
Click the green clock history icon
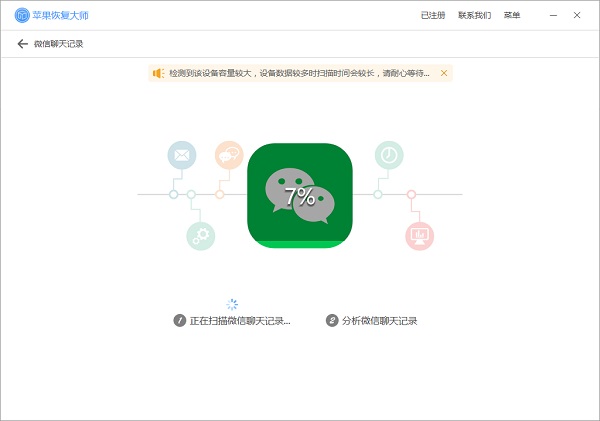click(x=389, y=155)
